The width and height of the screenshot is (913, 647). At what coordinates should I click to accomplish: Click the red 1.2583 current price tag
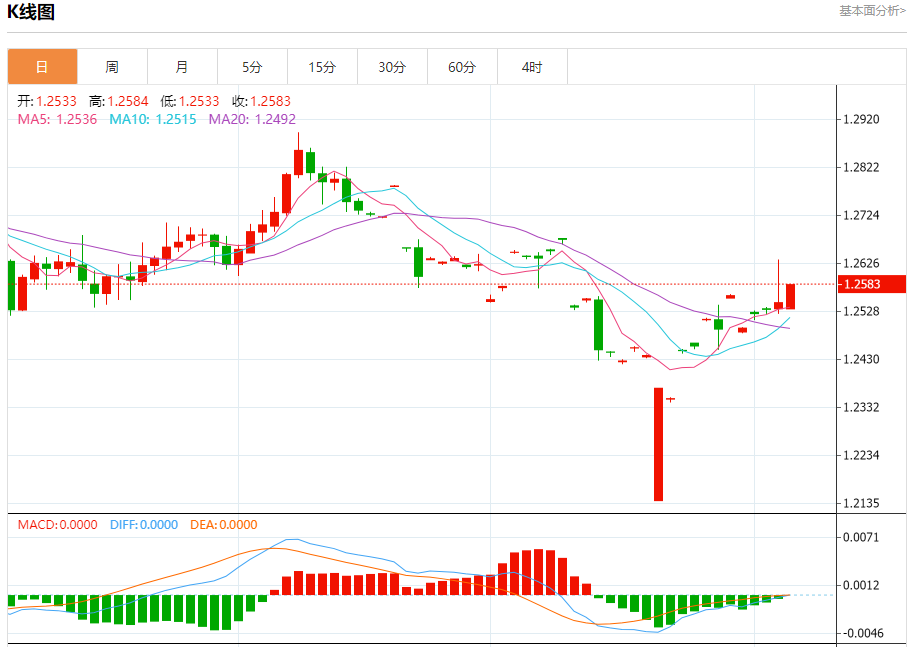click(x=872, y=284)
